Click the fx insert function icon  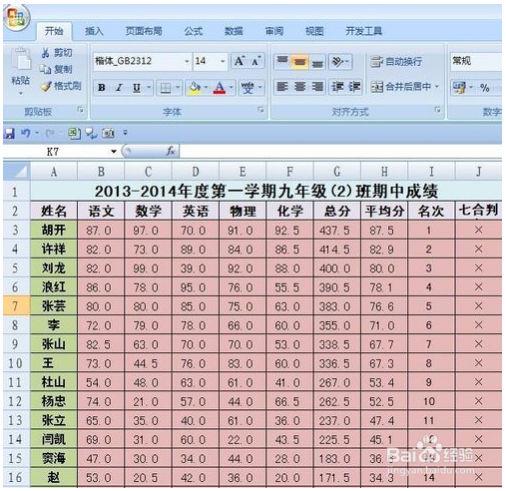click(x=170, y=151)
